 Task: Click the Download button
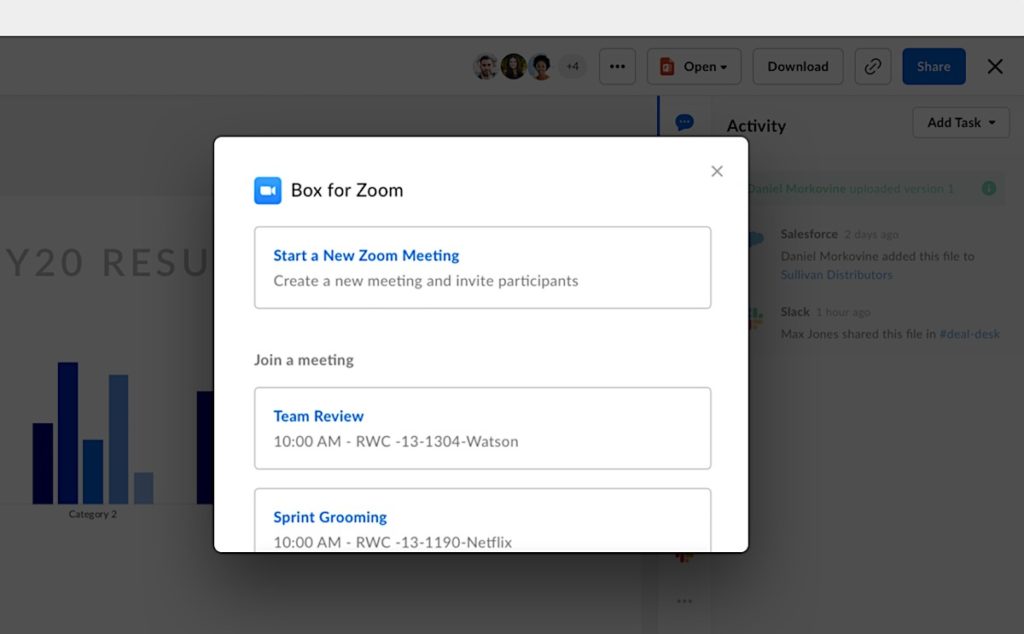point(798,67)
